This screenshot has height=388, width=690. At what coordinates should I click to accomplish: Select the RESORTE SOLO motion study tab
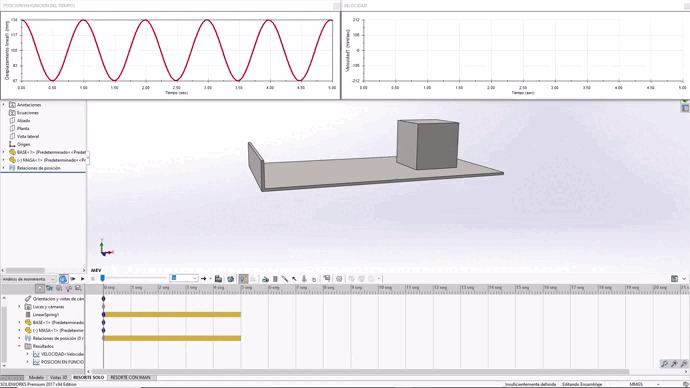click(88, 377)
